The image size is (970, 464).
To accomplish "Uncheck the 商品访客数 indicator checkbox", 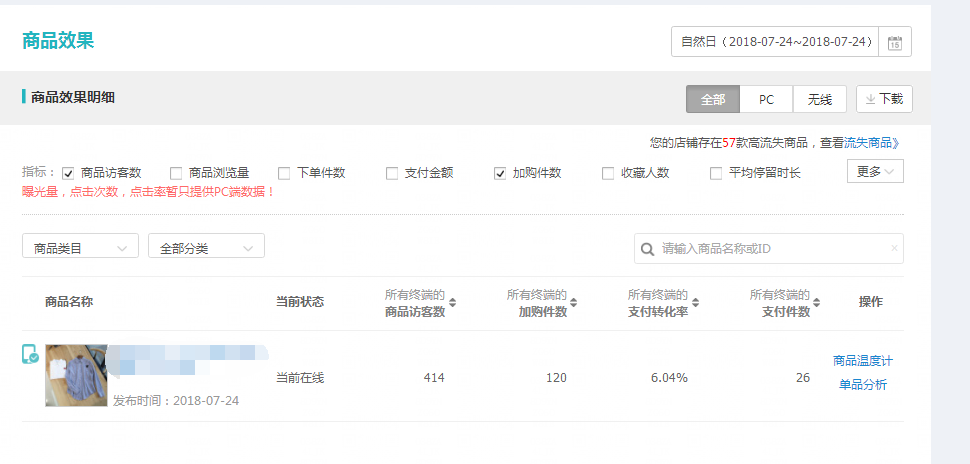I will pos(68,173).
